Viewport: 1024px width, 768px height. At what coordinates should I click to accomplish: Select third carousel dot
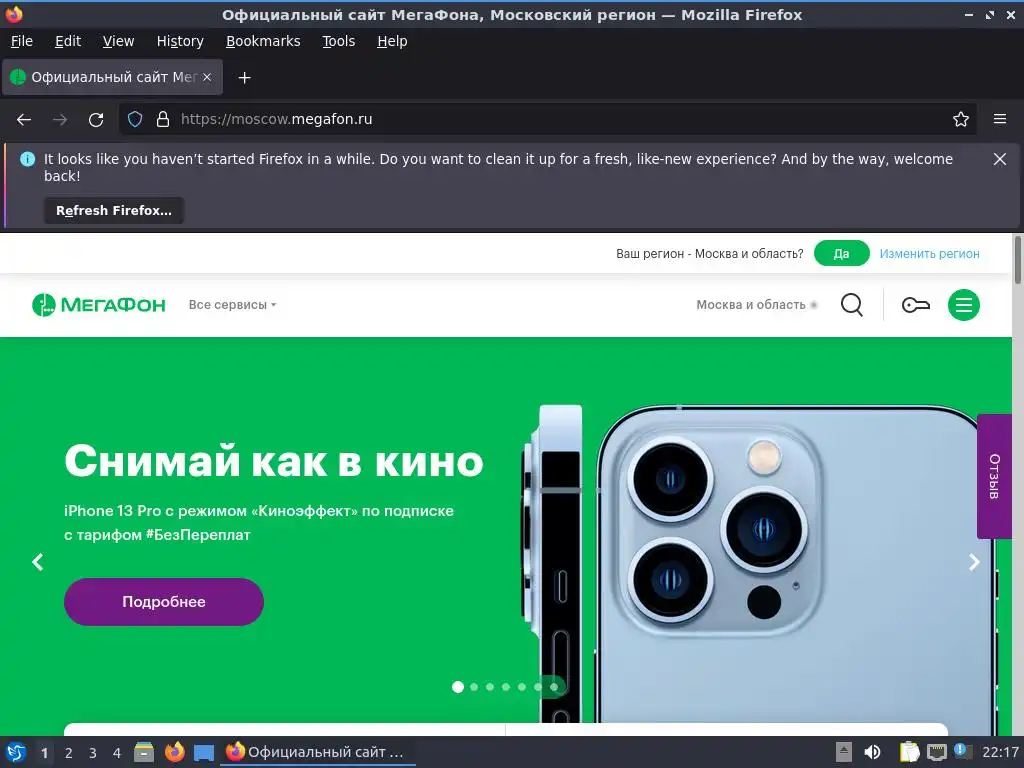tap(490, 687)
